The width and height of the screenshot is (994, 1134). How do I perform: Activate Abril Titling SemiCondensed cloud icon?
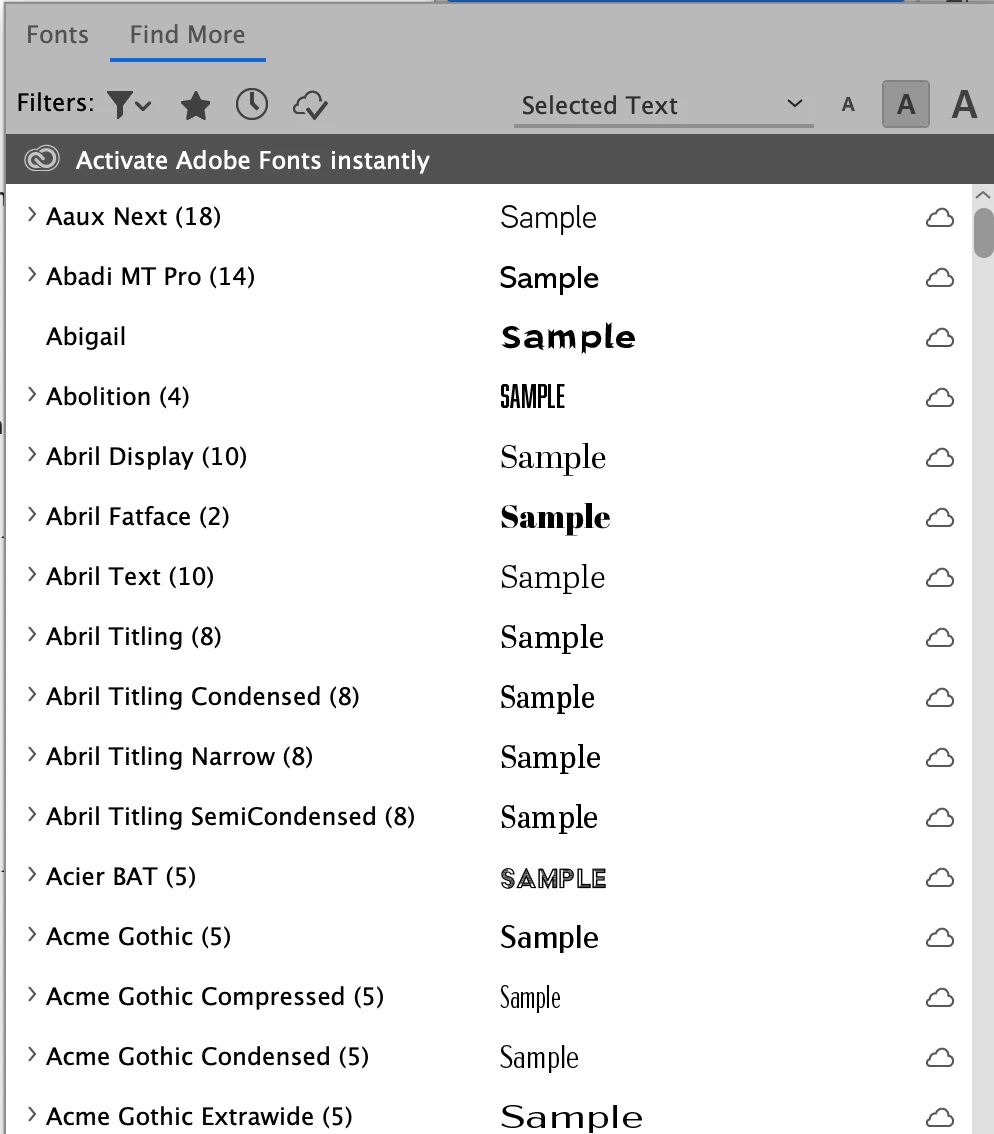pyautogui.click(x=940, y=818)
